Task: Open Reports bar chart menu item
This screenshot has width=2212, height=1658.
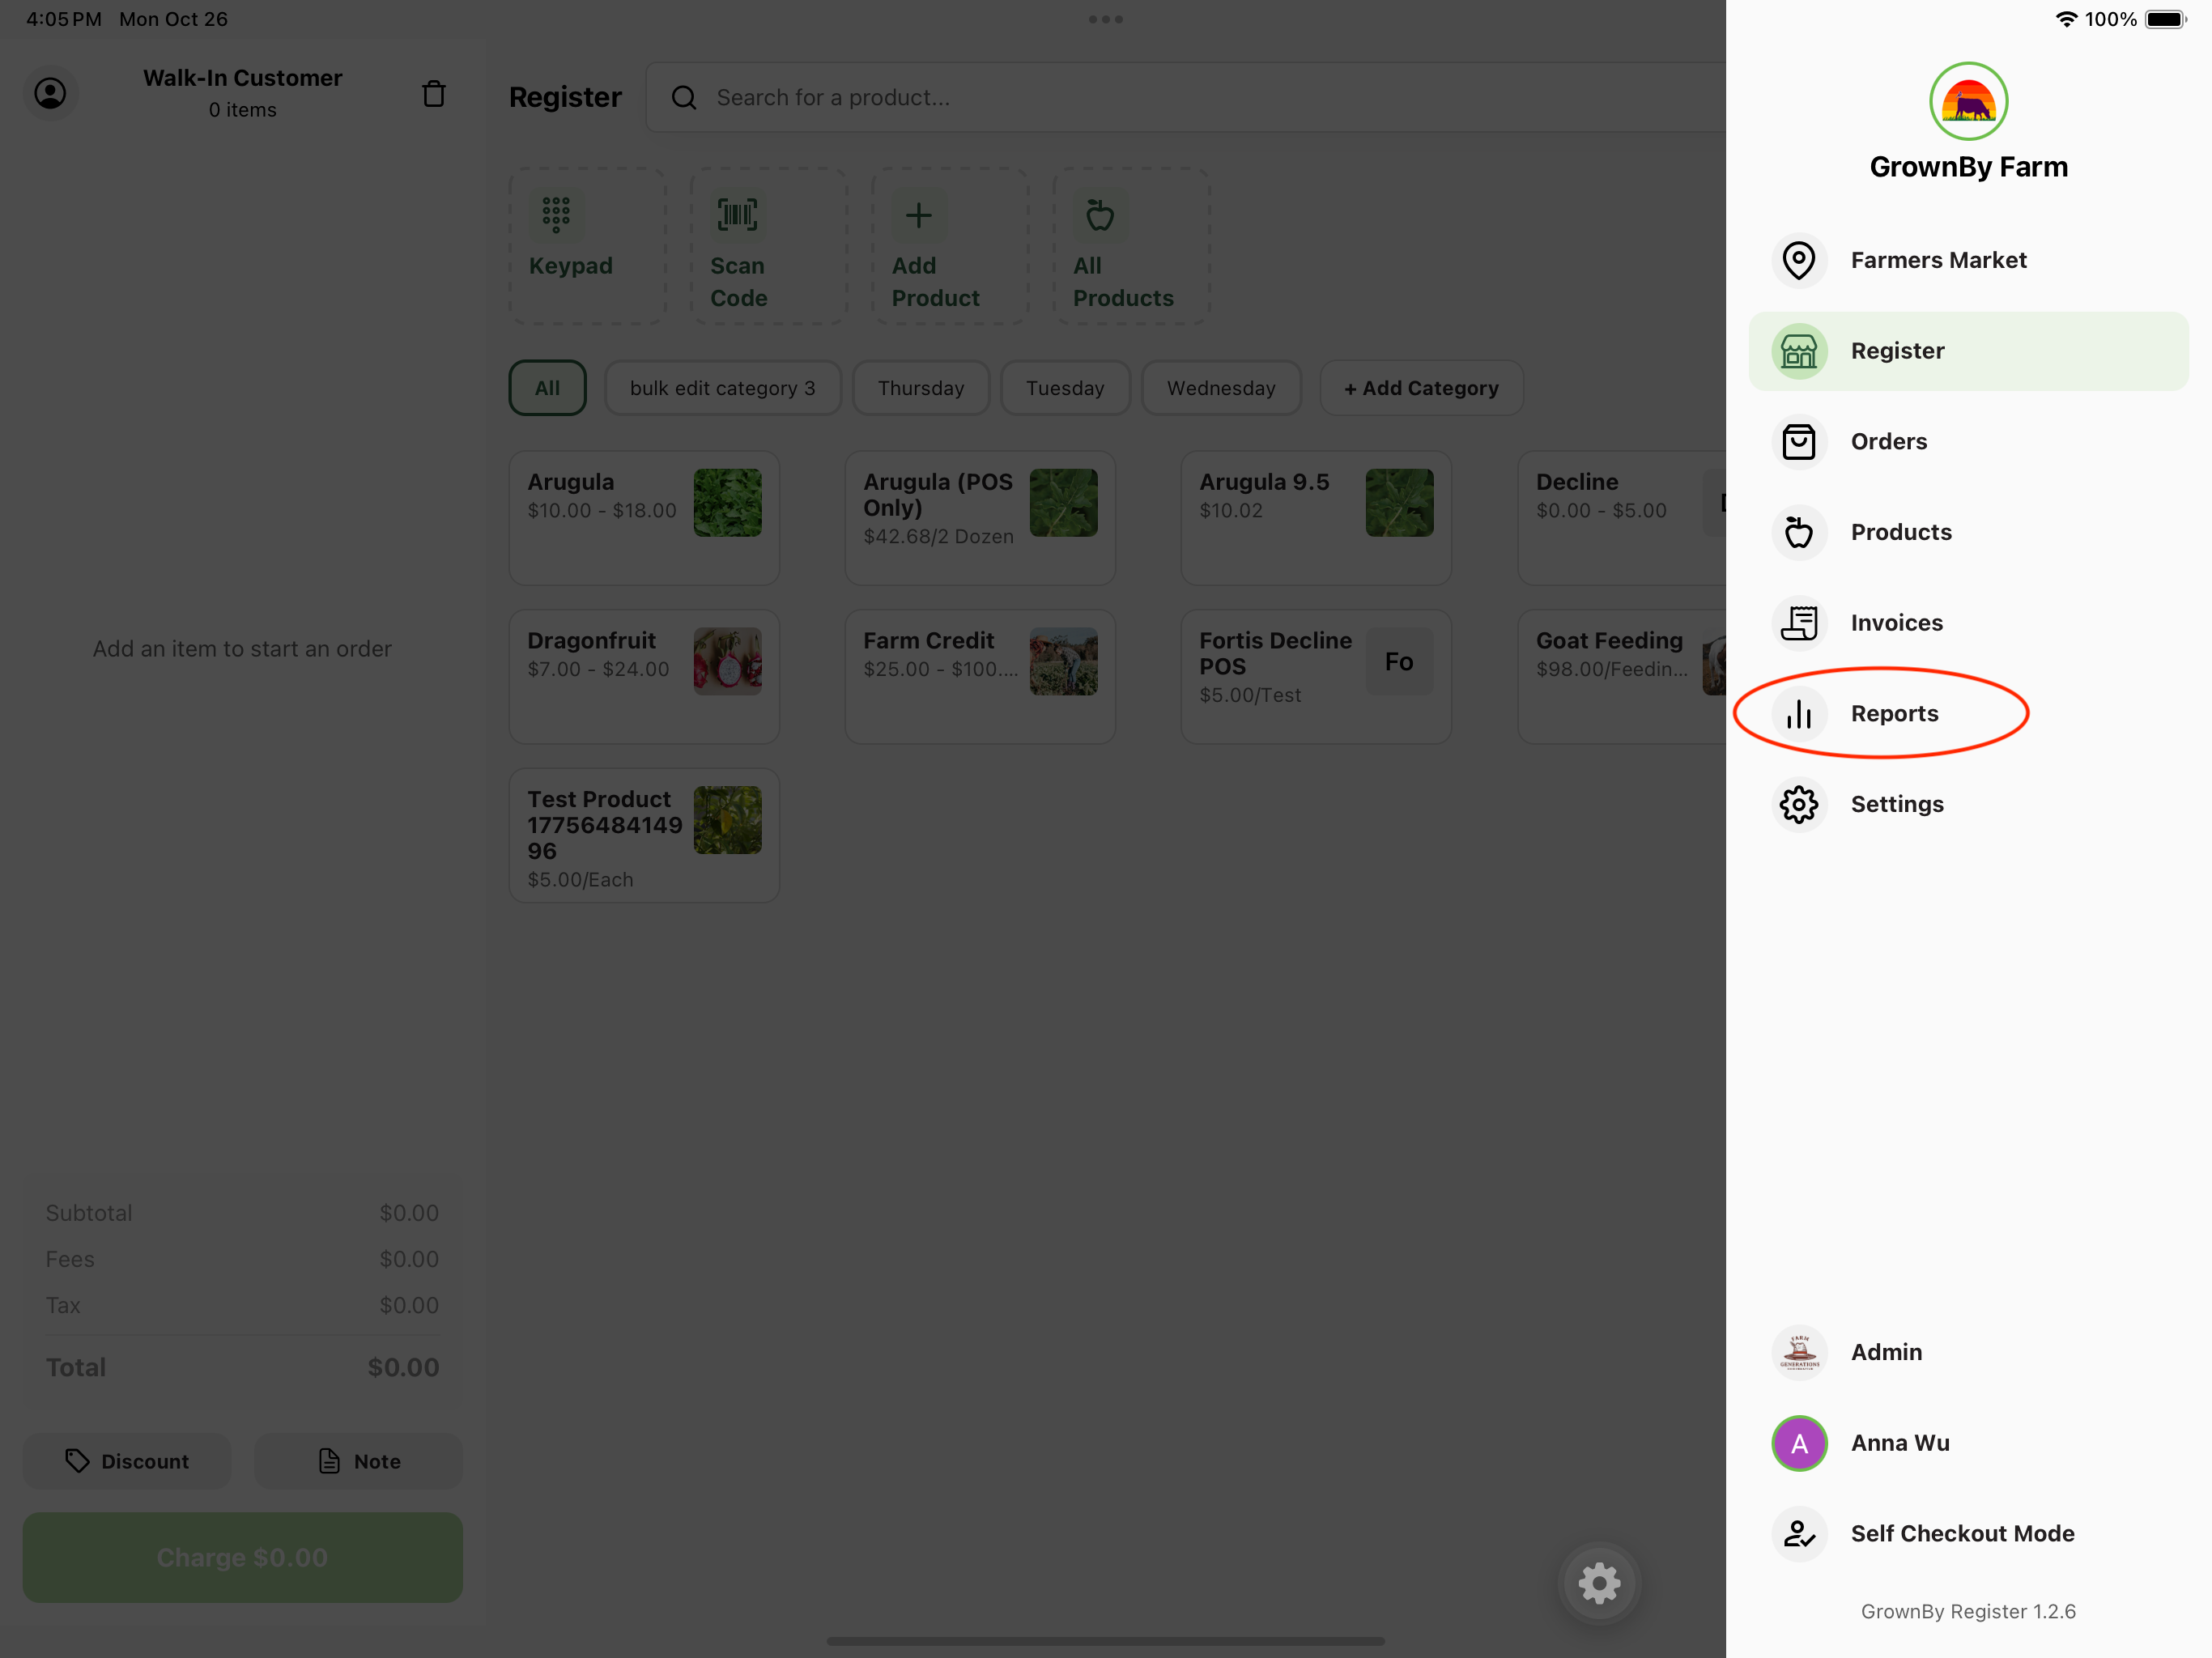Action: (x=1968, y=714)
